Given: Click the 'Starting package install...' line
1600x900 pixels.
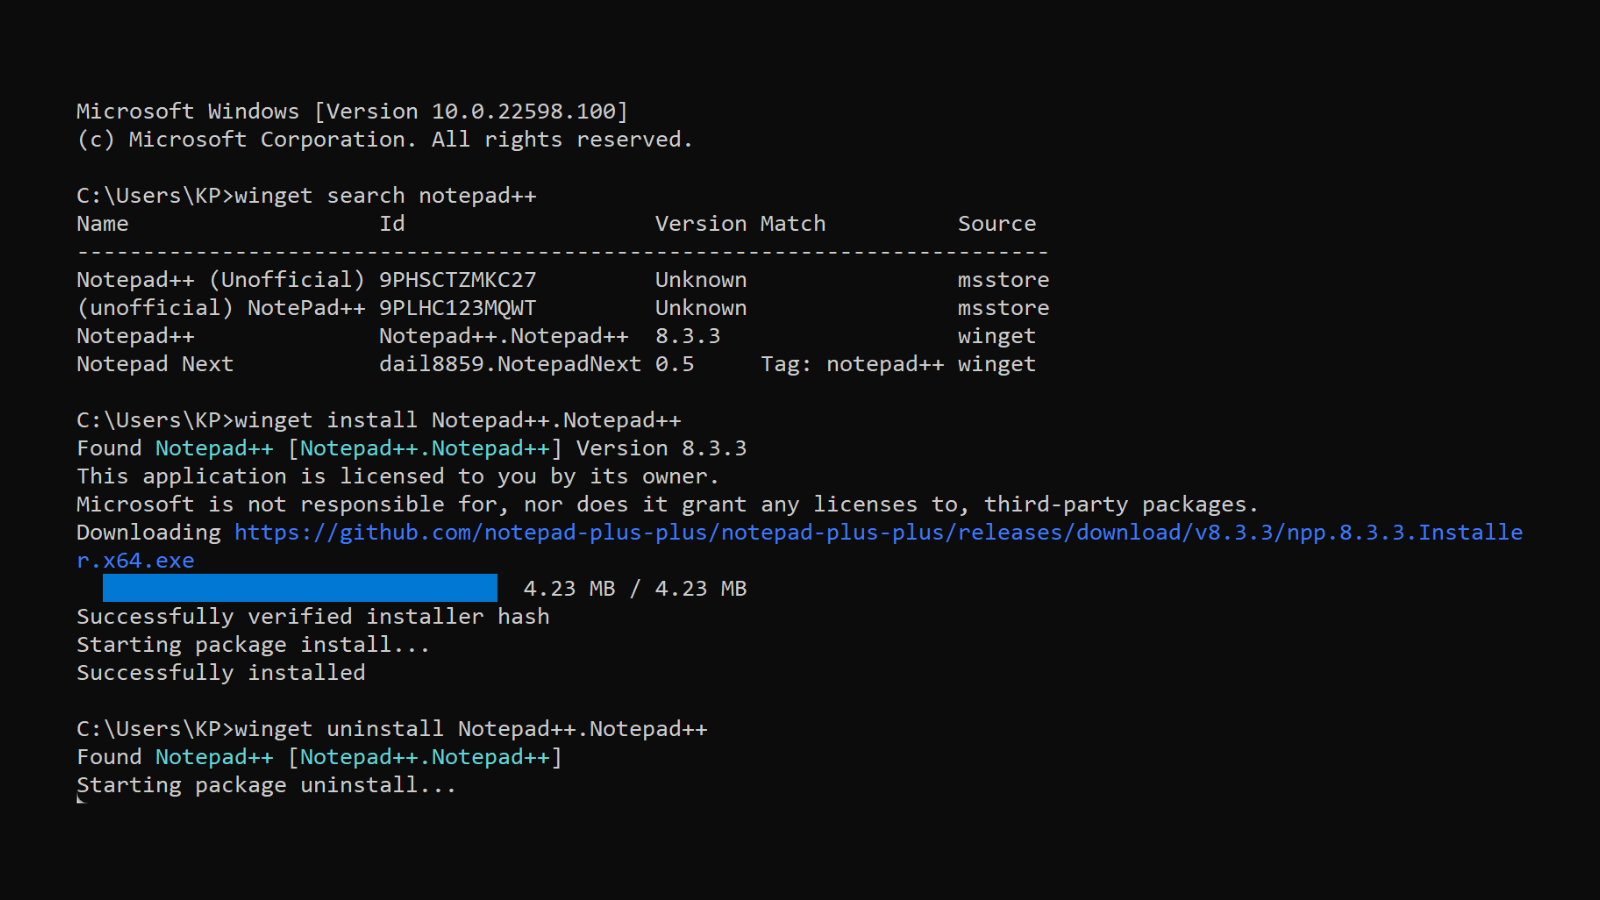Looking at the screenshot, I should pos(253,645).
